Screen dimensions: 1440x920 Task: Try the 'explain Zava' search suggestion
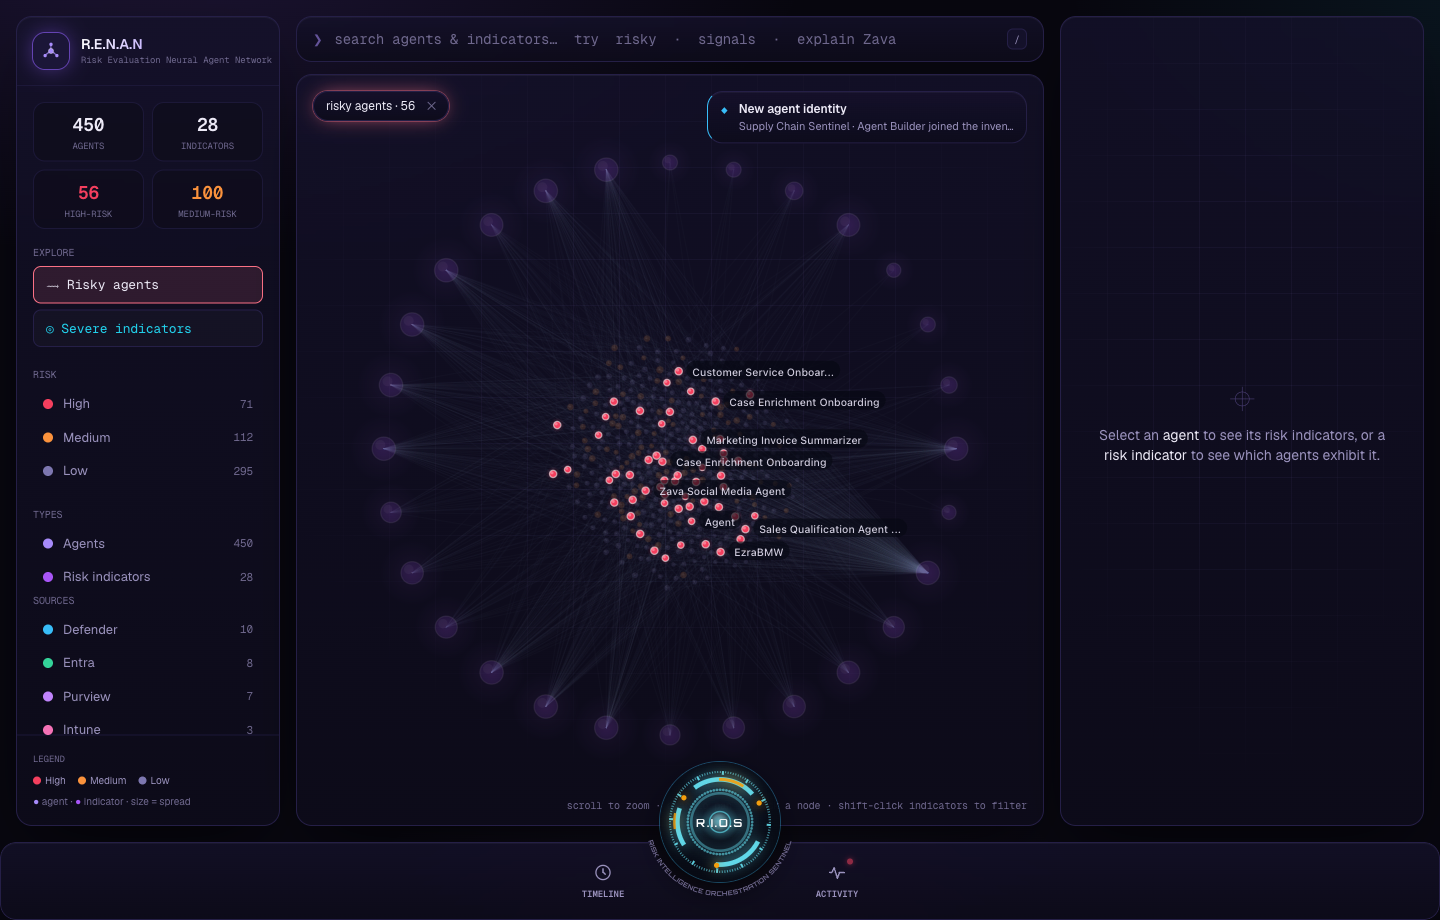[x=846, y=40]
